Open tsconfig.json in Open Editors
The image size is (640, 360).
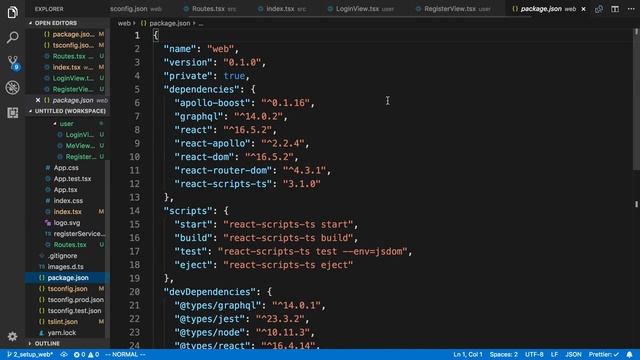(x=73, y=45)
